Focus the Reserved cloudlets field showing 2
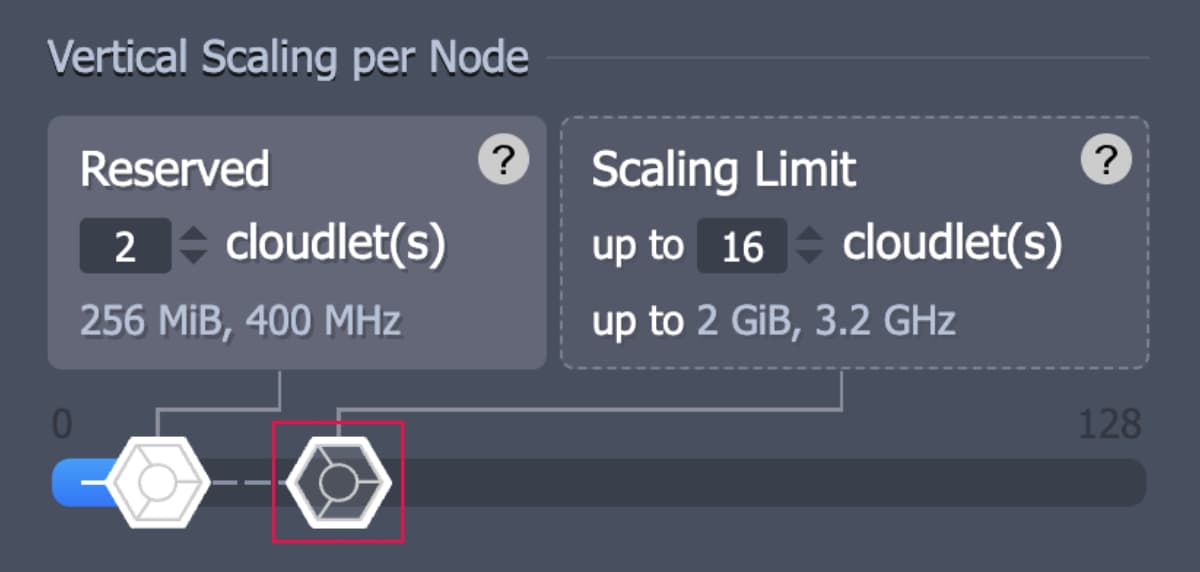The height and width of the screenshot is (572, 1200). coord(125,246)
